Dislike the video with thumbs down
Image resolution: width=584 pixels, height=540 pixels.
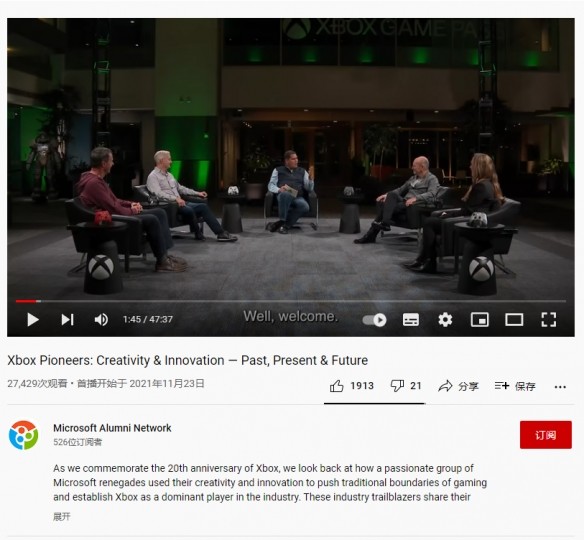click(x=406, y=386)
